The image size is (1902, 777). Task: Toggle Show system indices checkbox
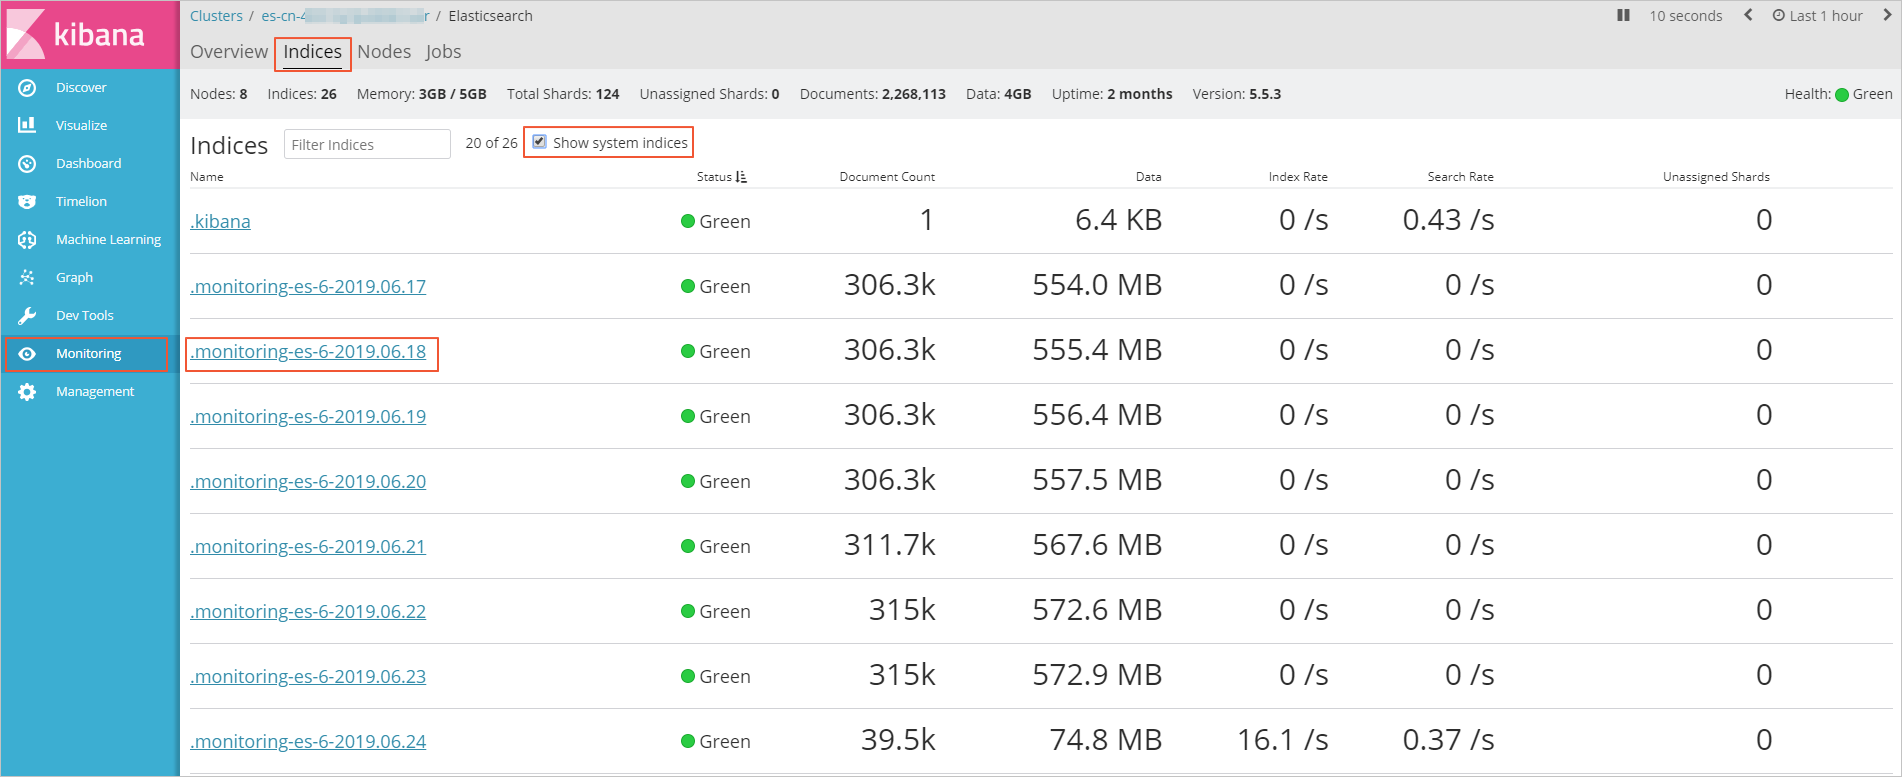point(539,142)
